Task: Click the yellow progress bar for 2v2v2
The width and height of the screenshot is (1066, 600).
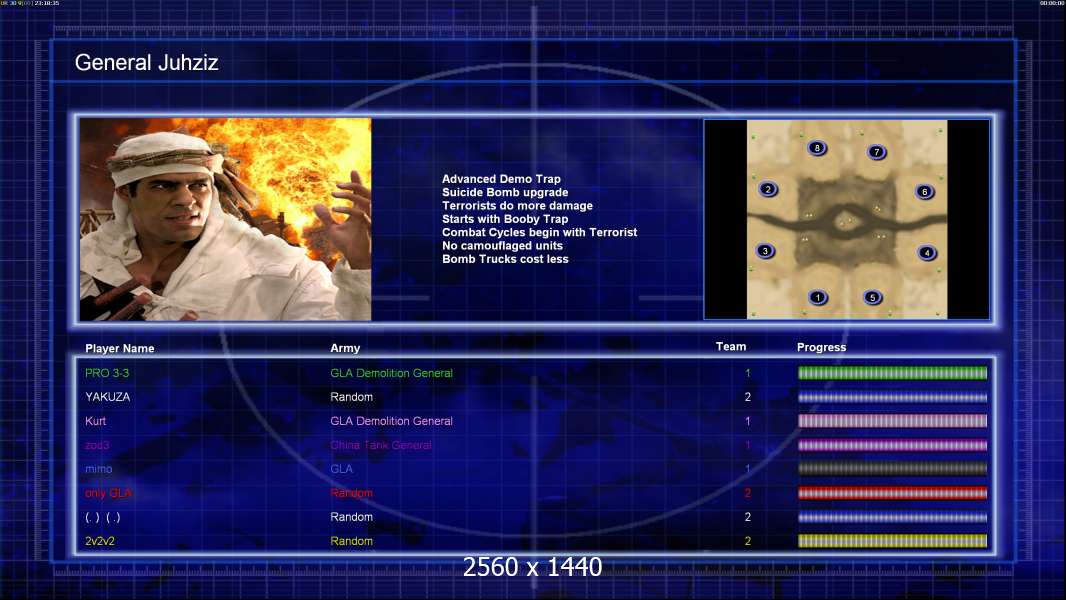Action: (892, 541)
